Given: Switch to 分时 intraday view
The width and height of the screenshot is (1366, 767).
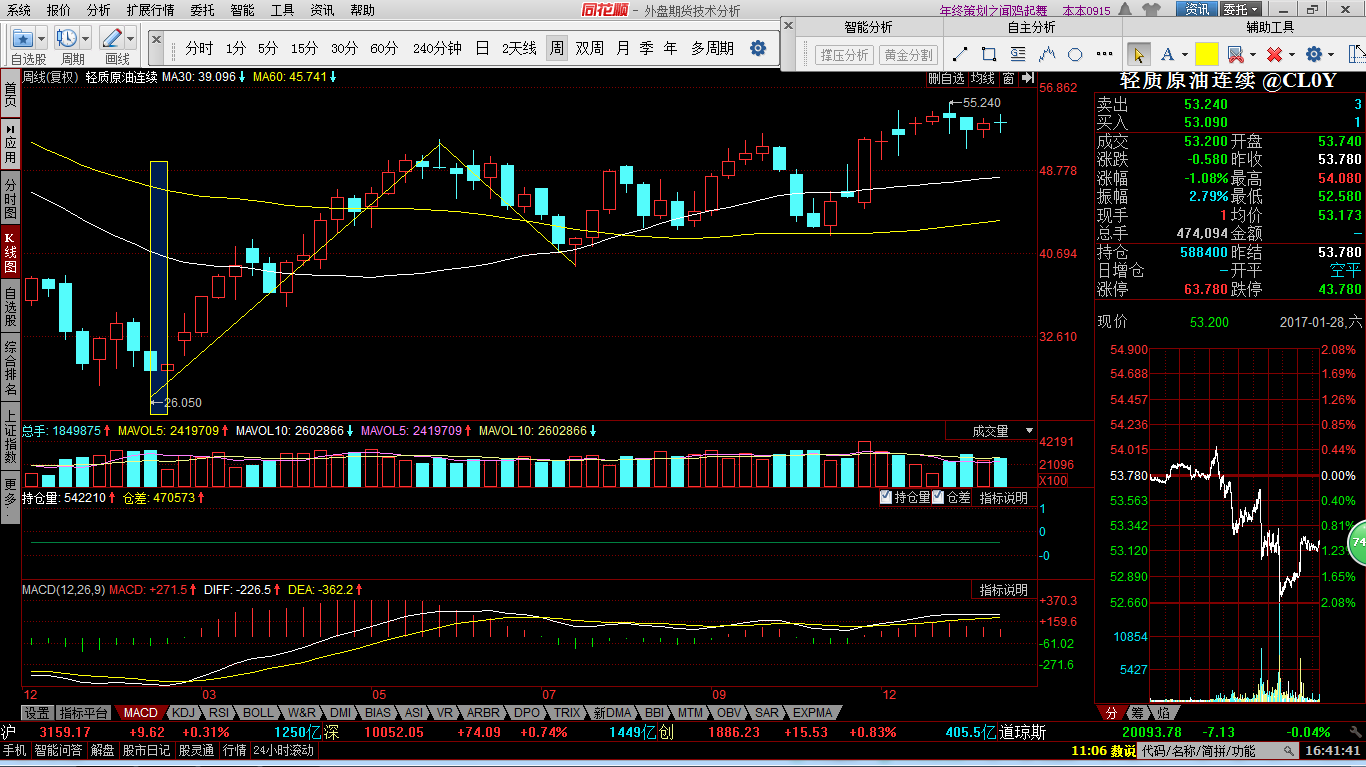Looking at the screenshot, I should click(x=199, y=48).
